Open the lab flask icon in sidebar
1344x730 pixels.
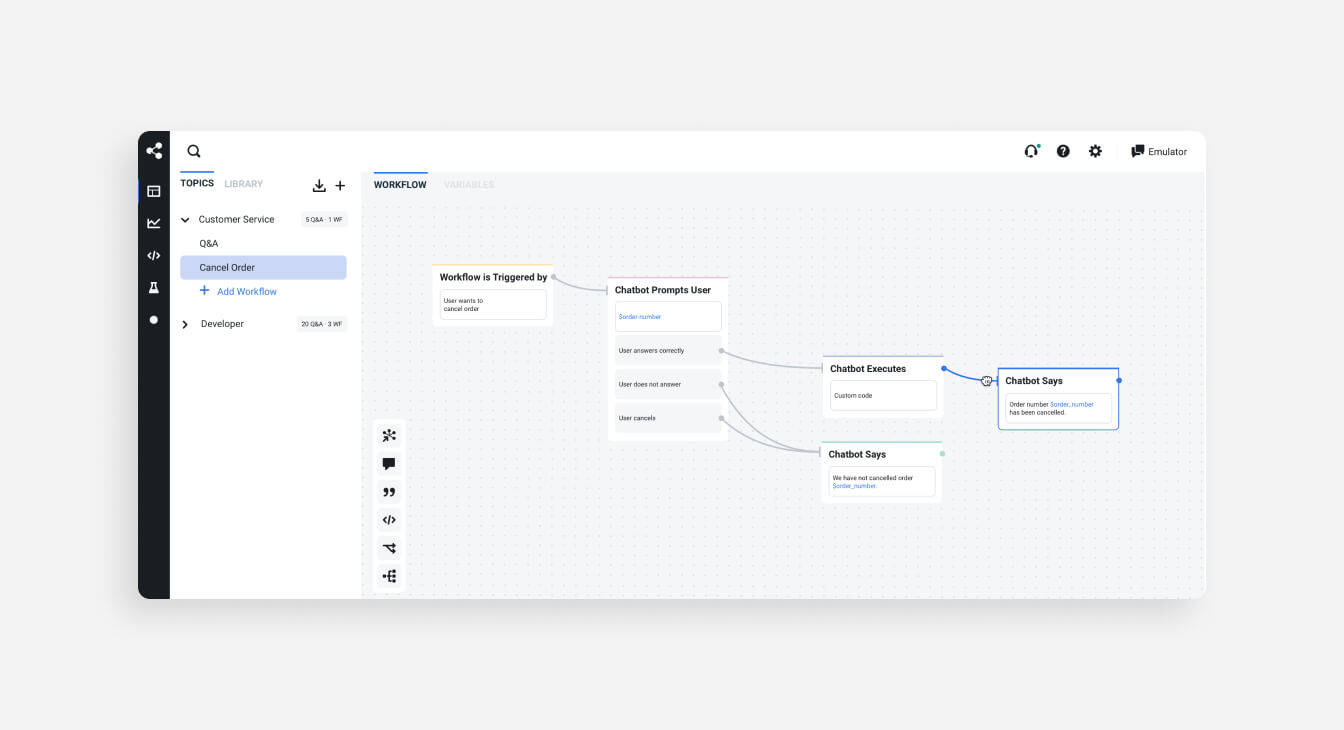154,288
